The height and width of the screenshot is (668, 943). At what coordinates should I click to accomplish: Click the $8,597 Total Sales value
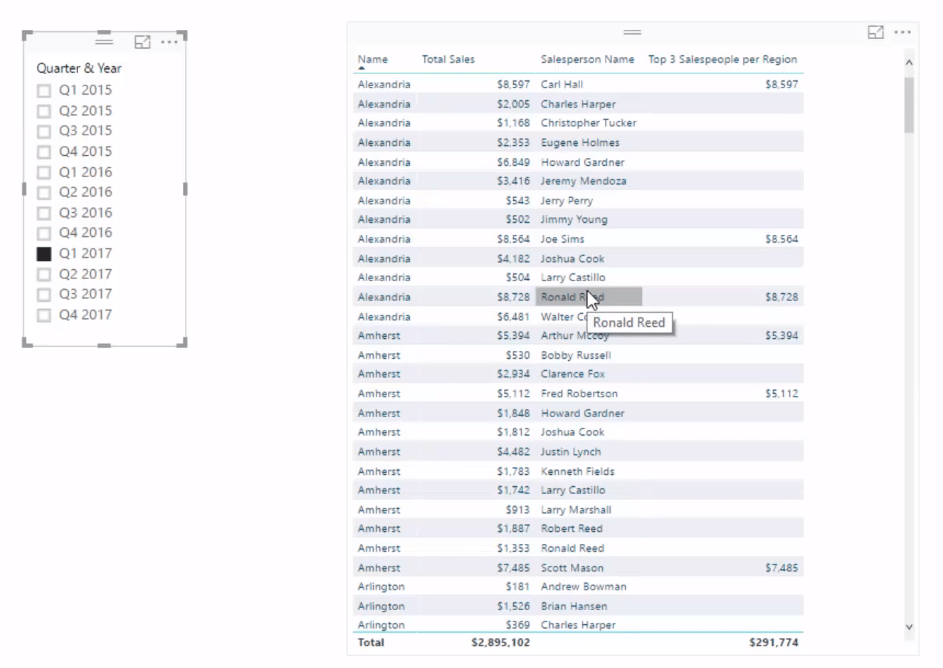point(513,84)
